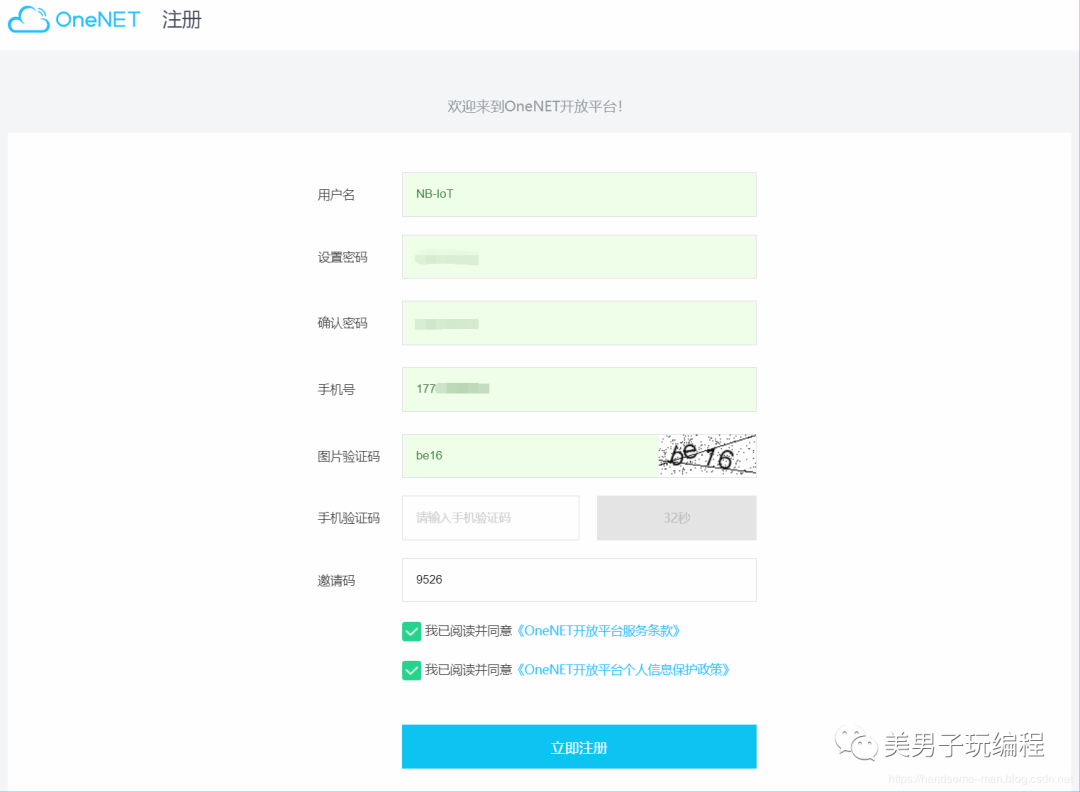
Task: Click the 手机号 phone number field
Action: [x=578, y=389]
